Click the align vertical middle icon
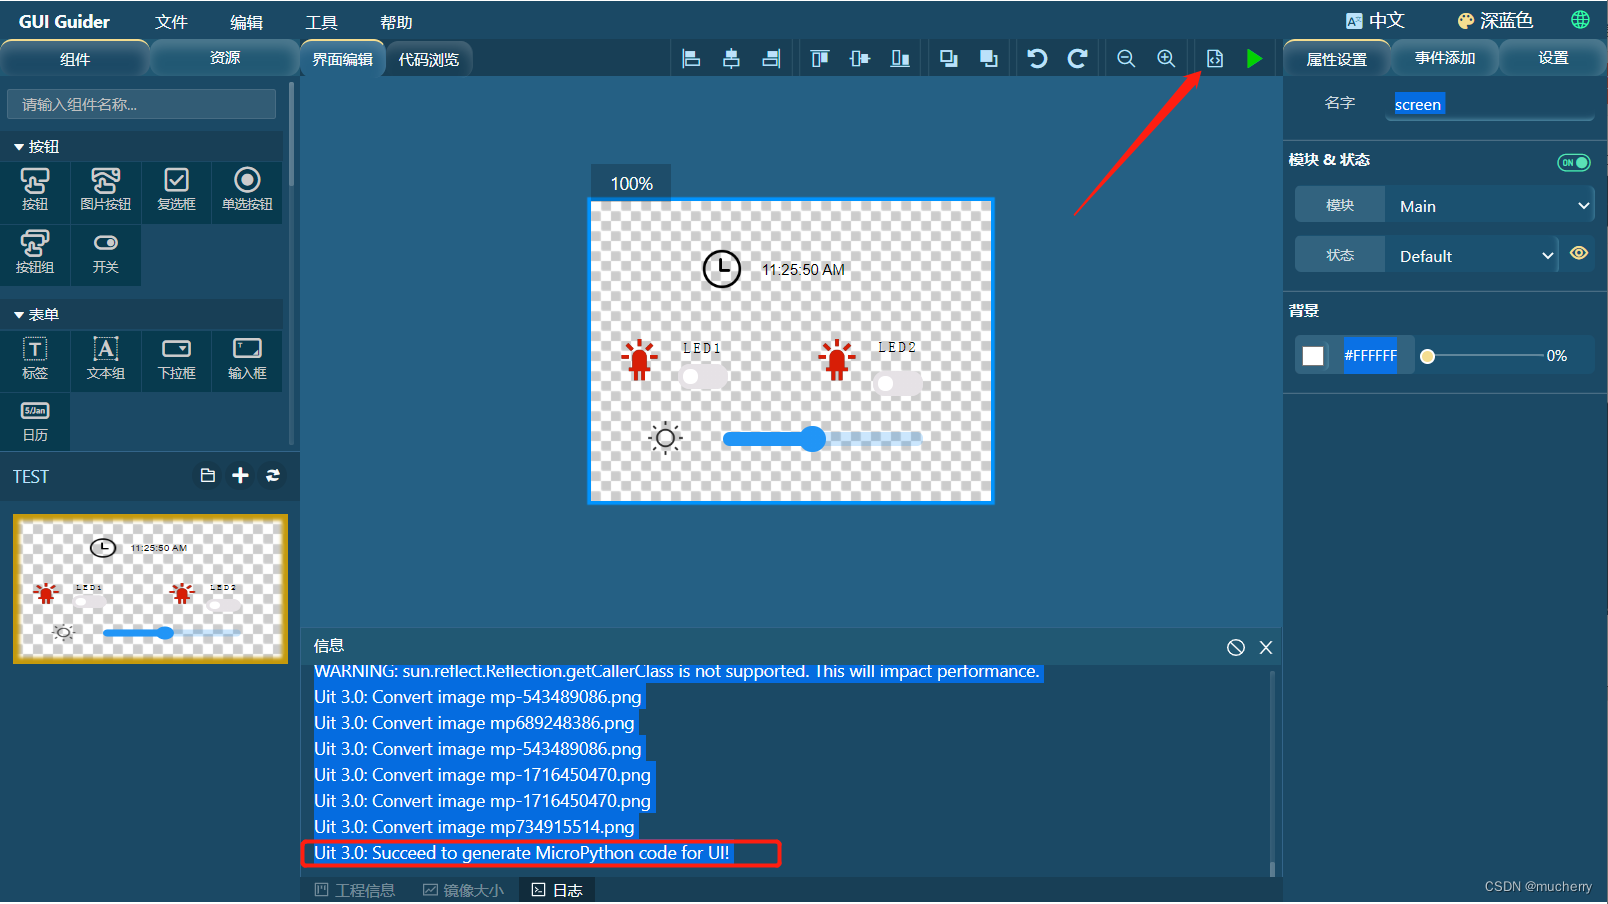The height and width of the screenshot is (904, 1608). 860,59
